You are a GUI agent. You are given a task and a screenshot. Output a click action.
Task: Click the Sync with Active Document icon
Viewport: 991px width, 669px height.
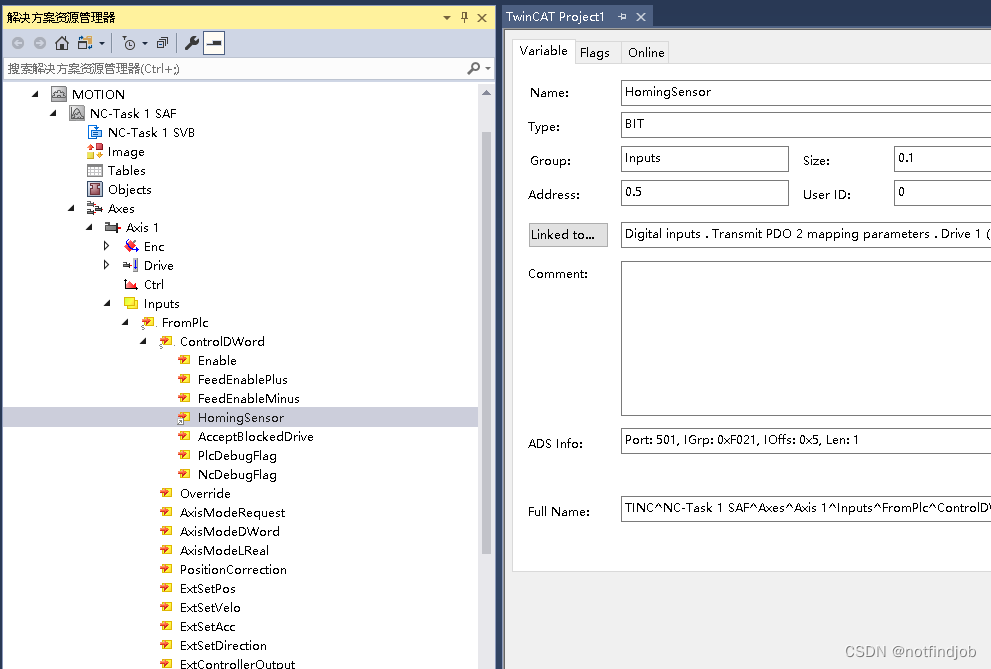(85, 43)
